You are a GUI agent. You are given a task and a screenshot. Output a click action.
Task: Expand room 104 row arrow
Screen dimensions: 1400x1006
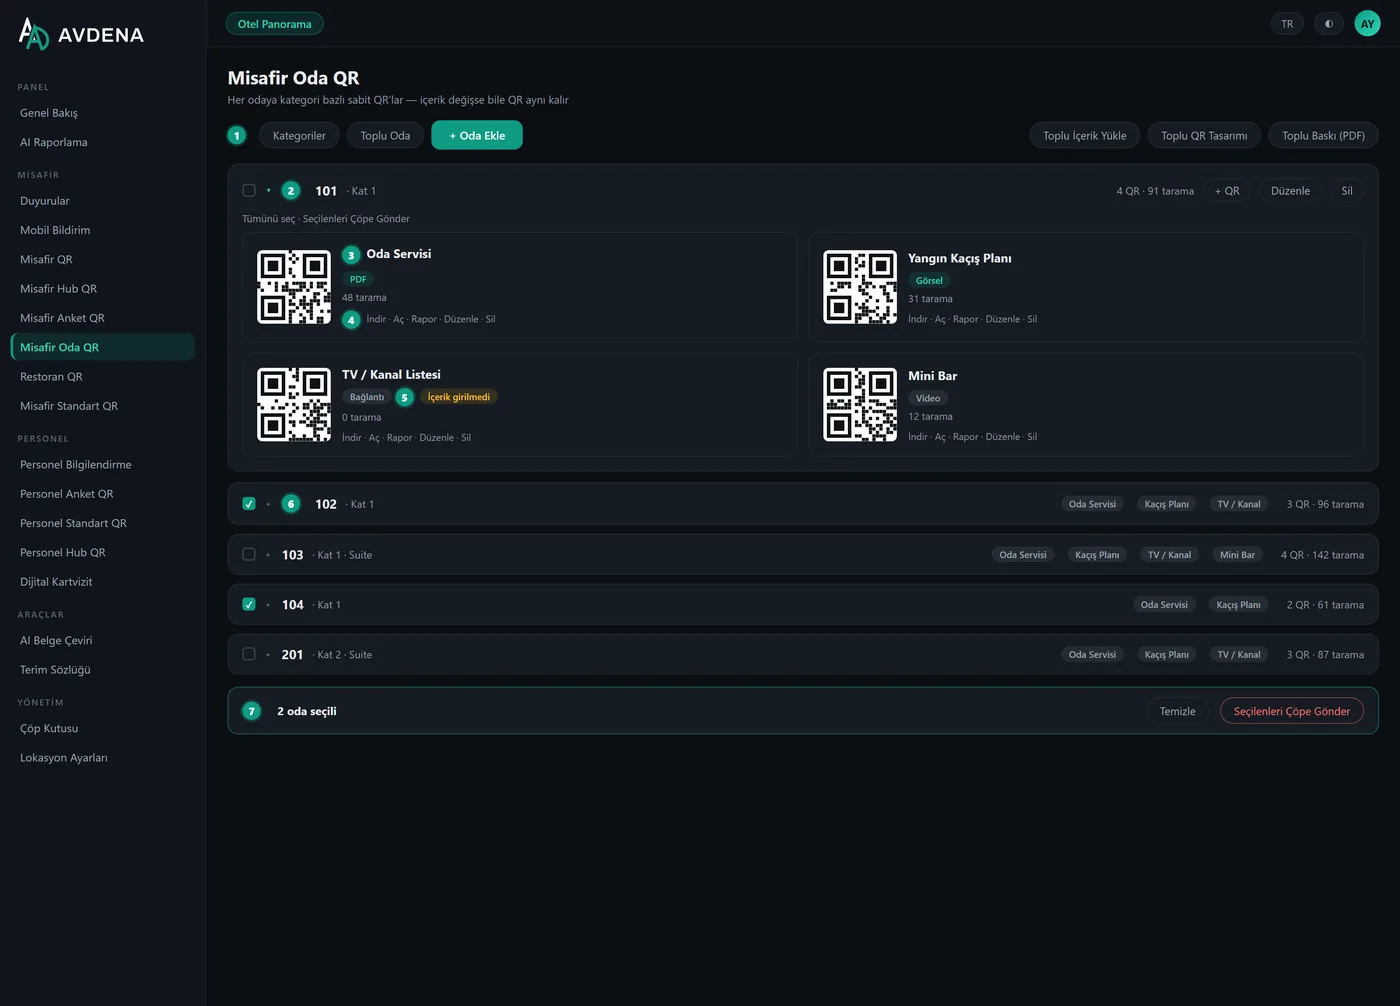[268, 605]
